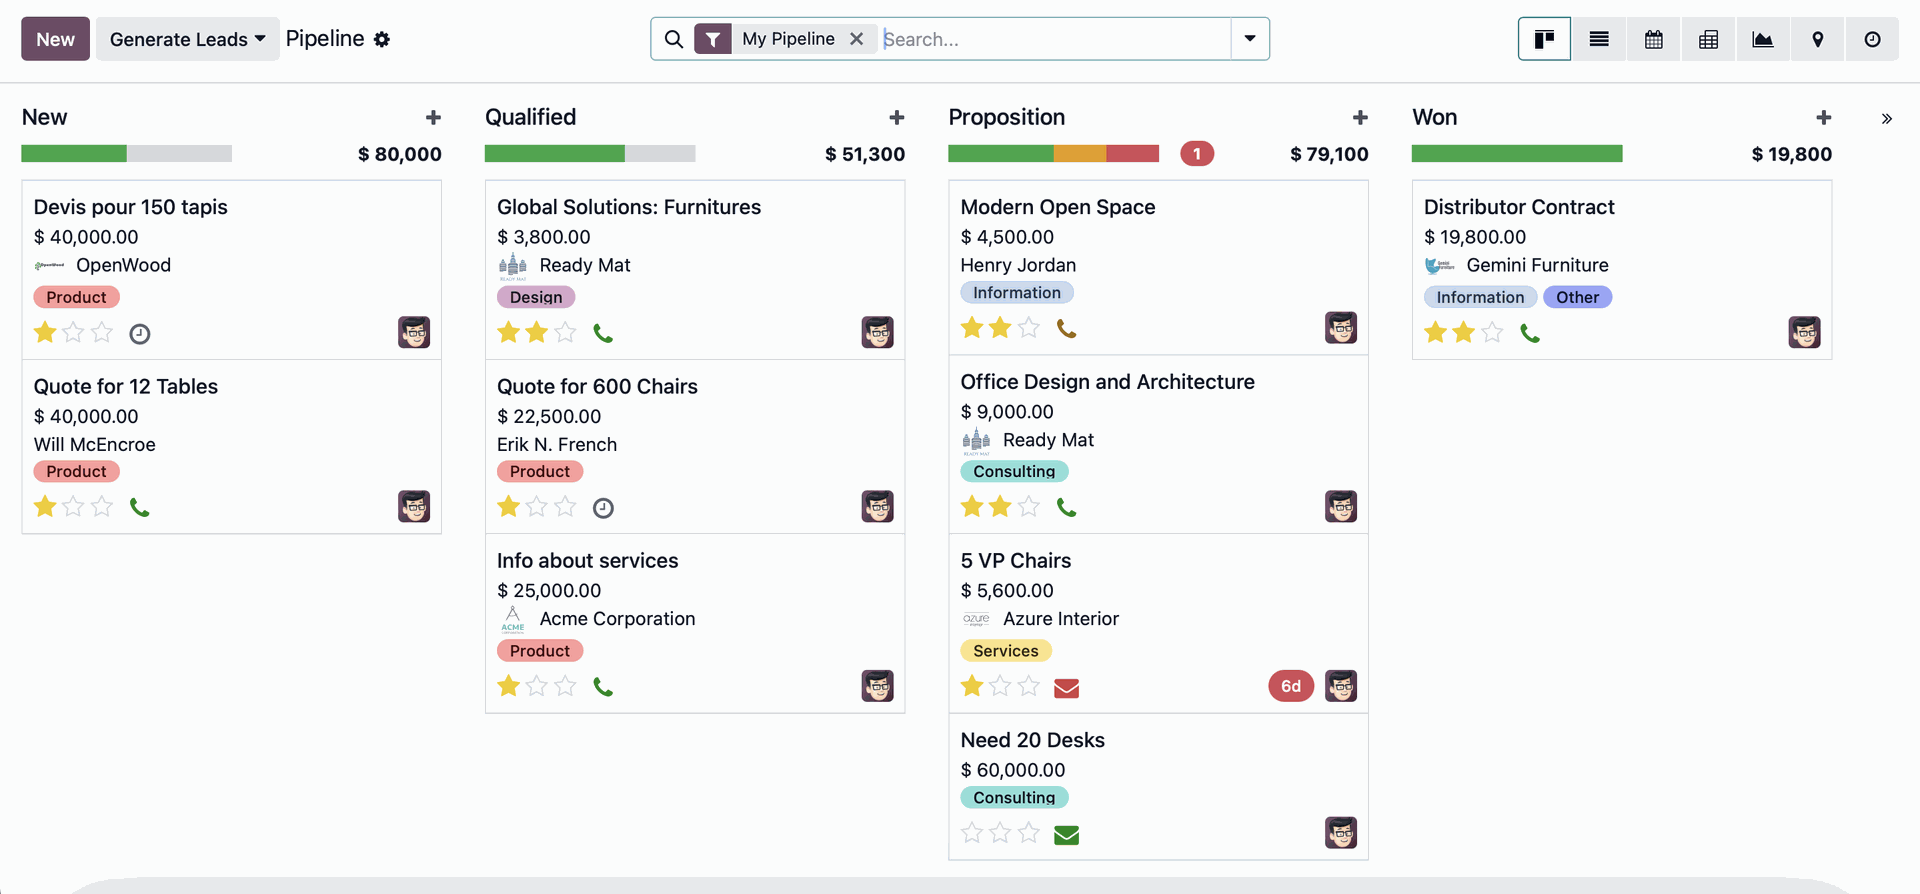Set third star priority on Devis pour 150 tapis
1920x894 pixels.
tap(102, 333)
